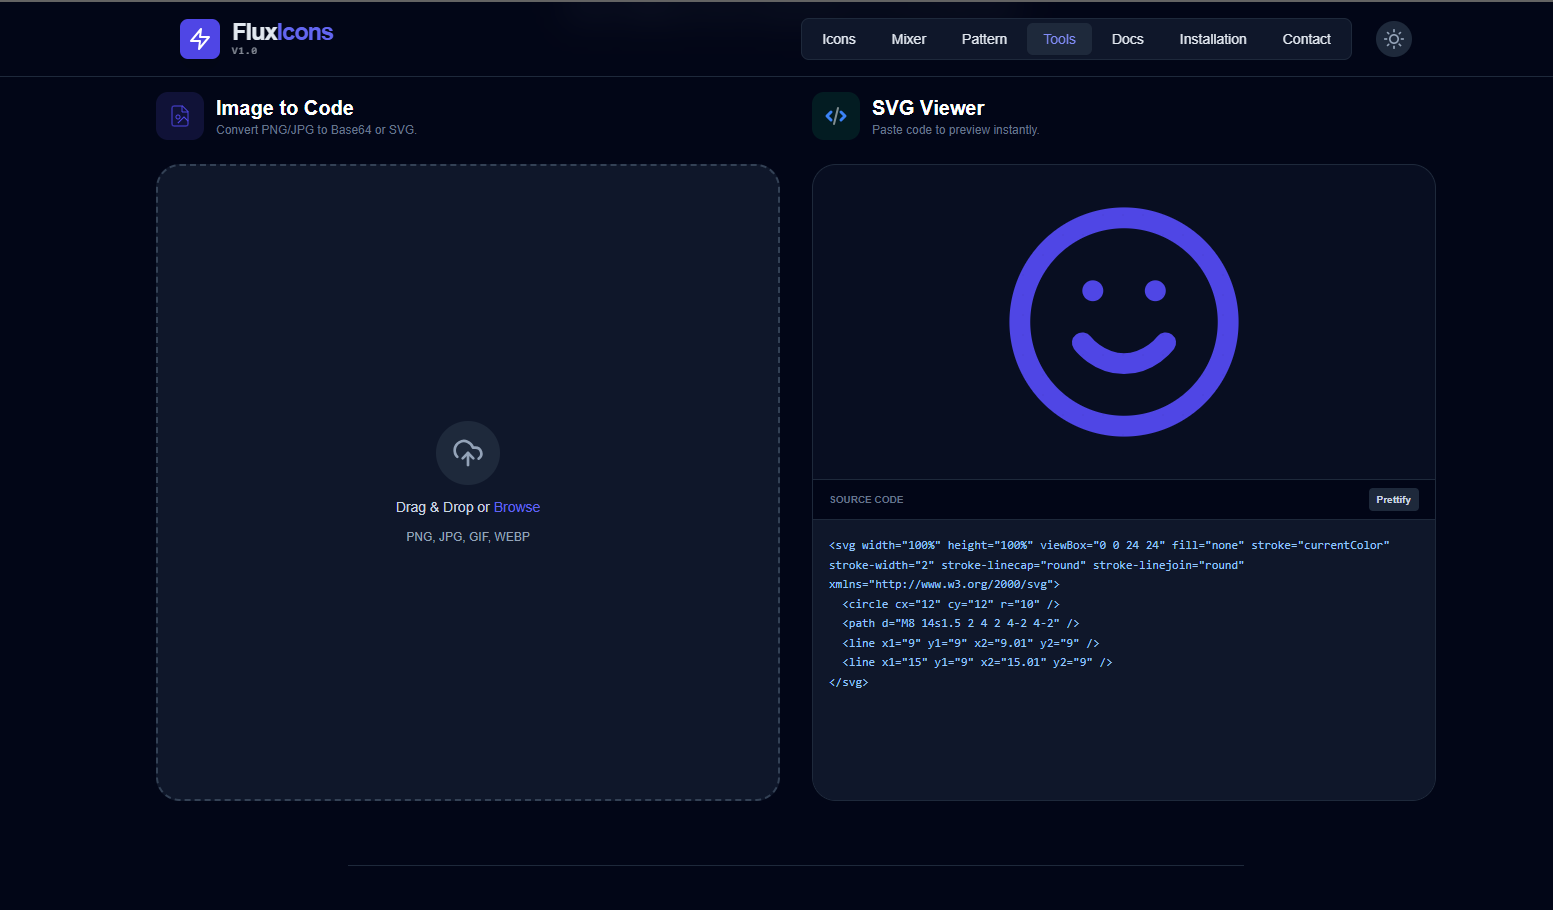This screenshot has height=910, width=1553.
Task: Click the smiley face SVG preview
Action: point(1123,321)
